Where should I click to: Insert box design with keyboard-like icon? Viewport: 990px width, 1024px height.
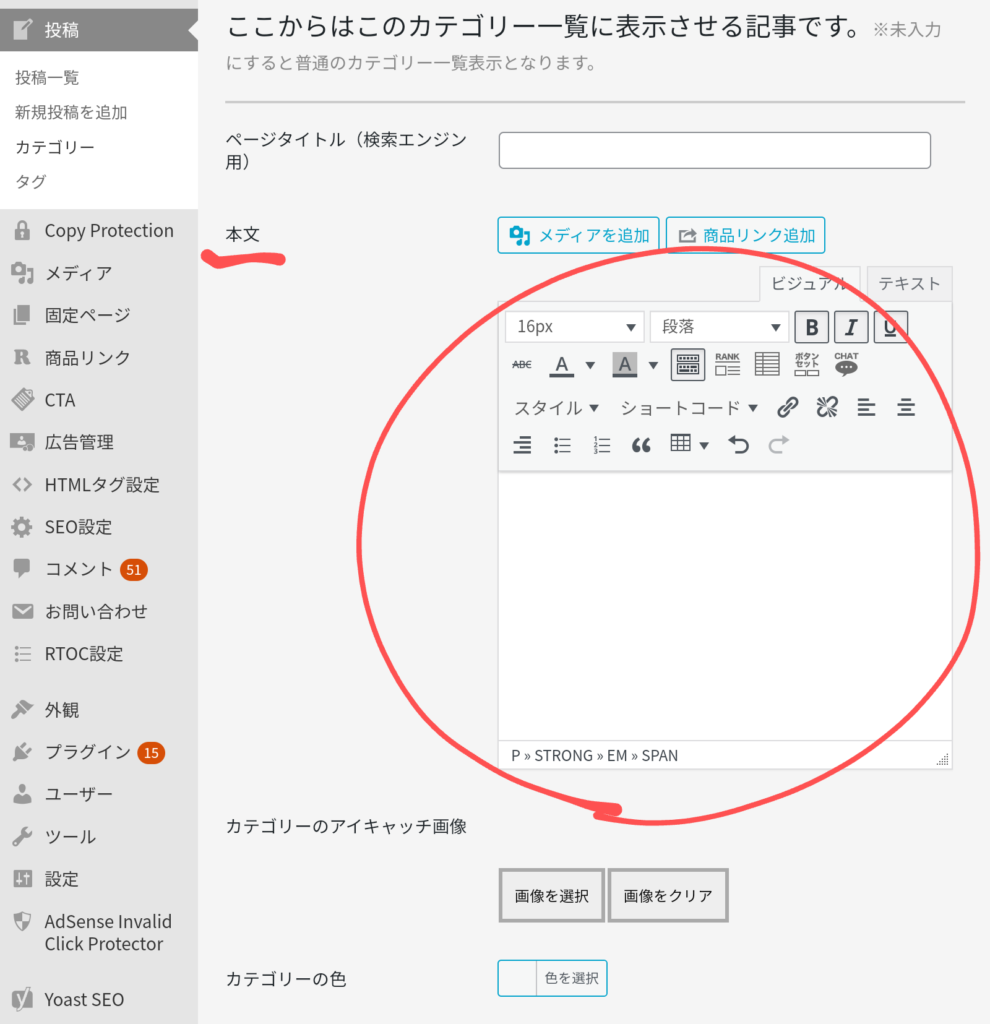point(688,364)
